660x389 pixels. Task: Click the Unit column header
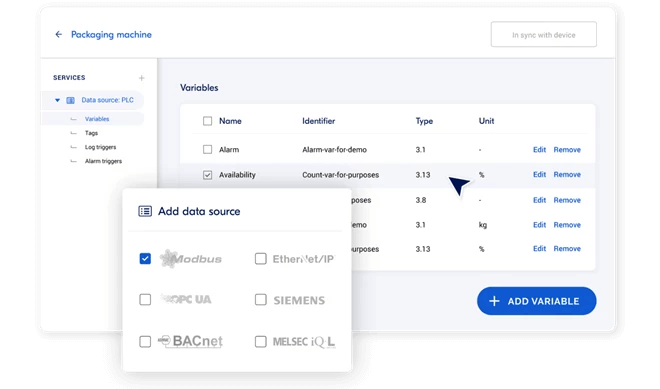coord(486,121)
